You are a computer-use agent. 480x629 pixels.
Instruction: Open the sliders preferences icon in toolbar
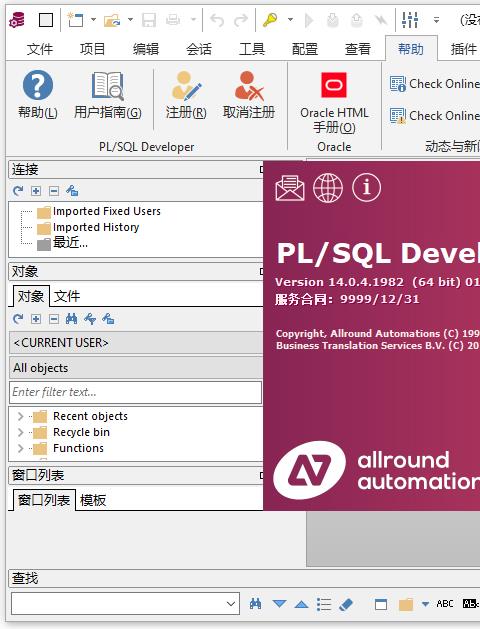[410, 19]
